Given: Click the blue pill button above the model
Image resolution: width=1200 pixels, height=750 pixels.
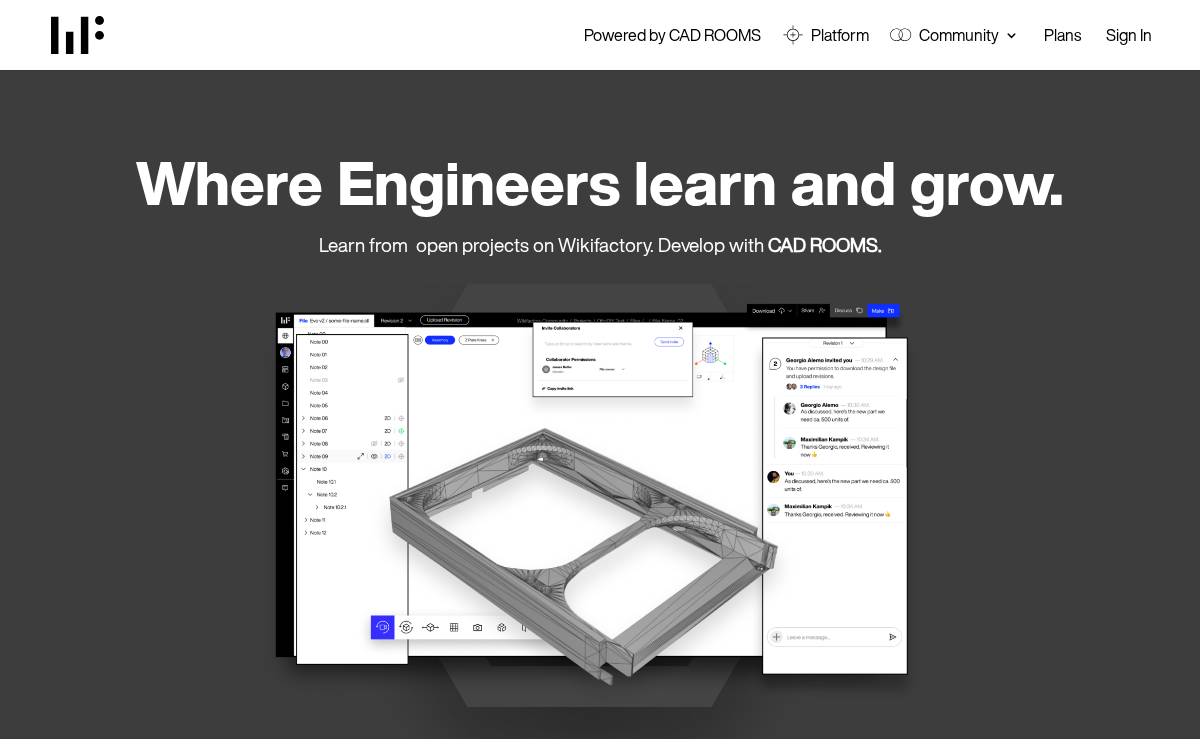Looking at the screenshot, I should 440,340.
